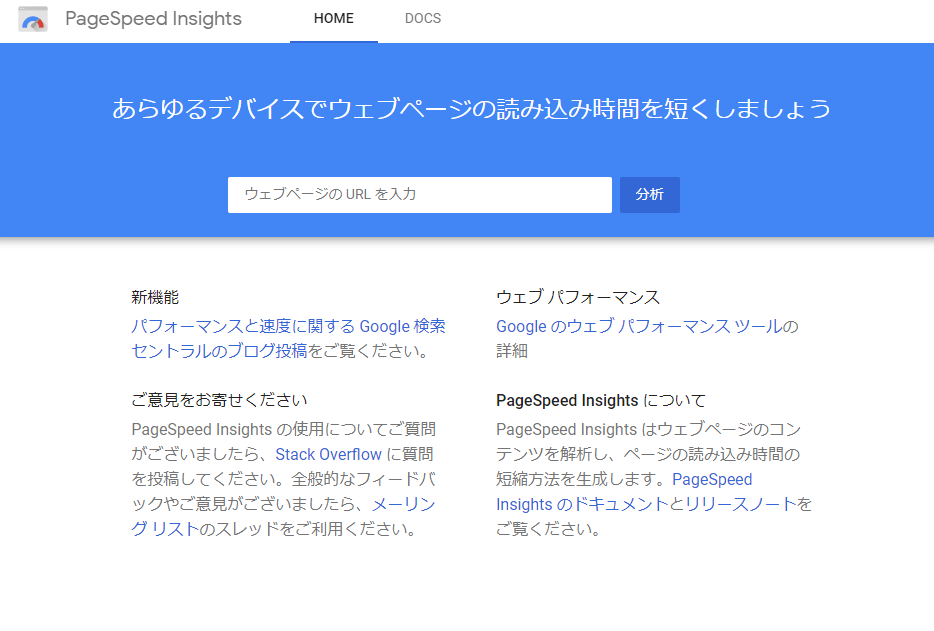934x631 pixels.
Task: Open the Google のウェブ パフォーマンス ツール link
Action: click(639, 327)
